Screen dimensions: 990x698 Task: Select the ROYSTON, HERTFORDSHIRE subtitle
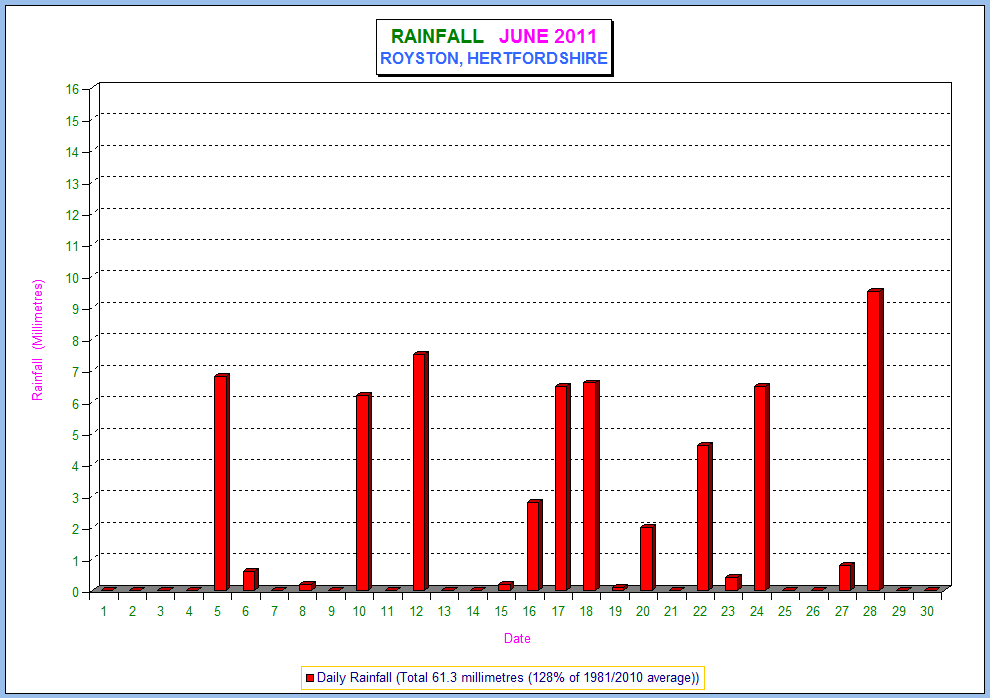pyautogui.click(x=493, y=59)
